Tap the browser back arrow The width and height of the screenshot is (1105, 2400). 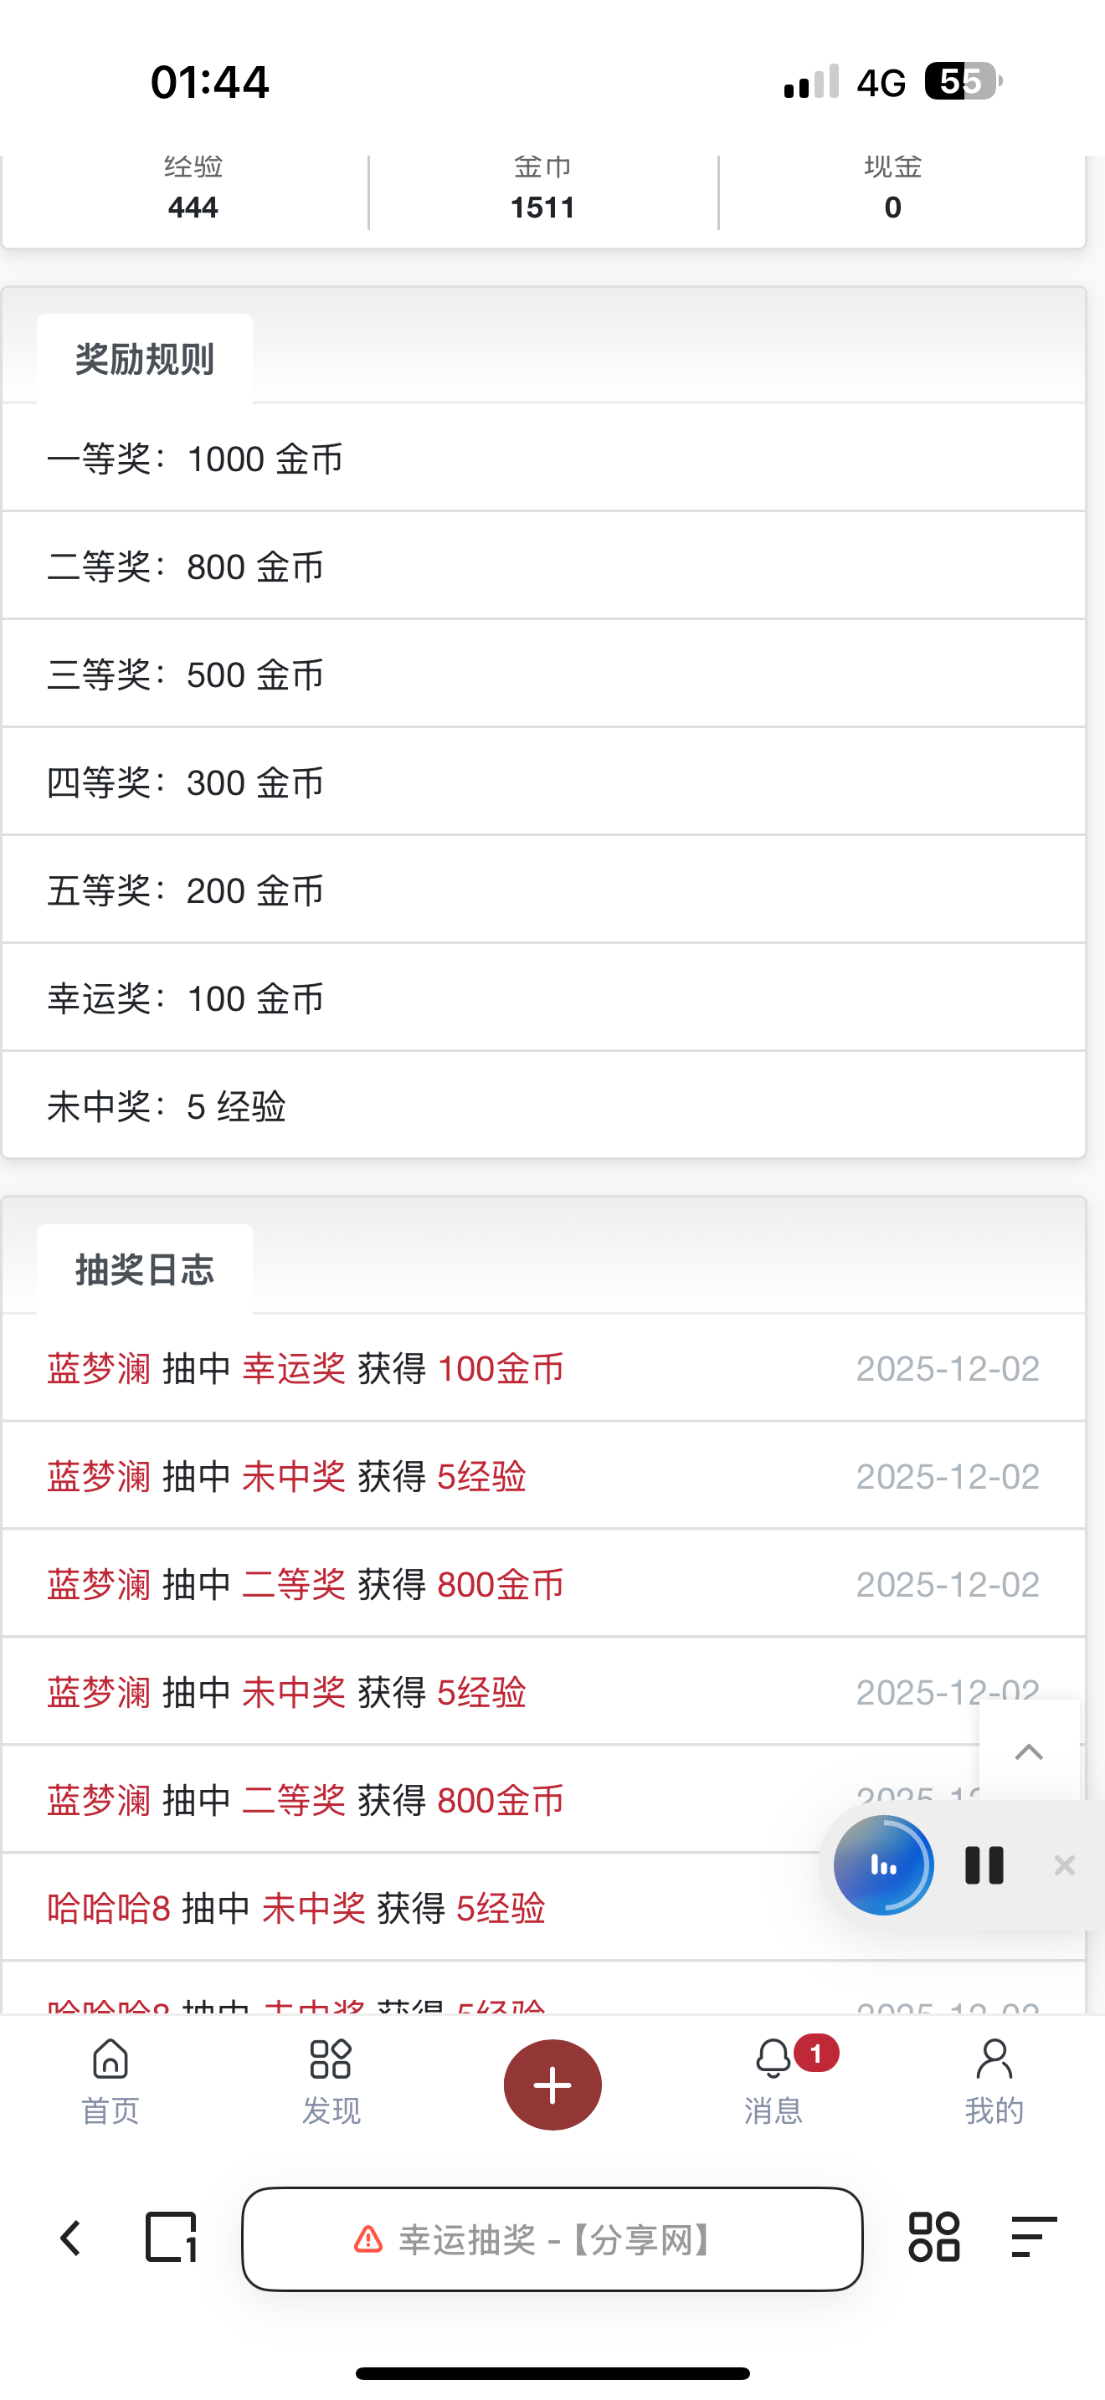[x=70, y=2238]
